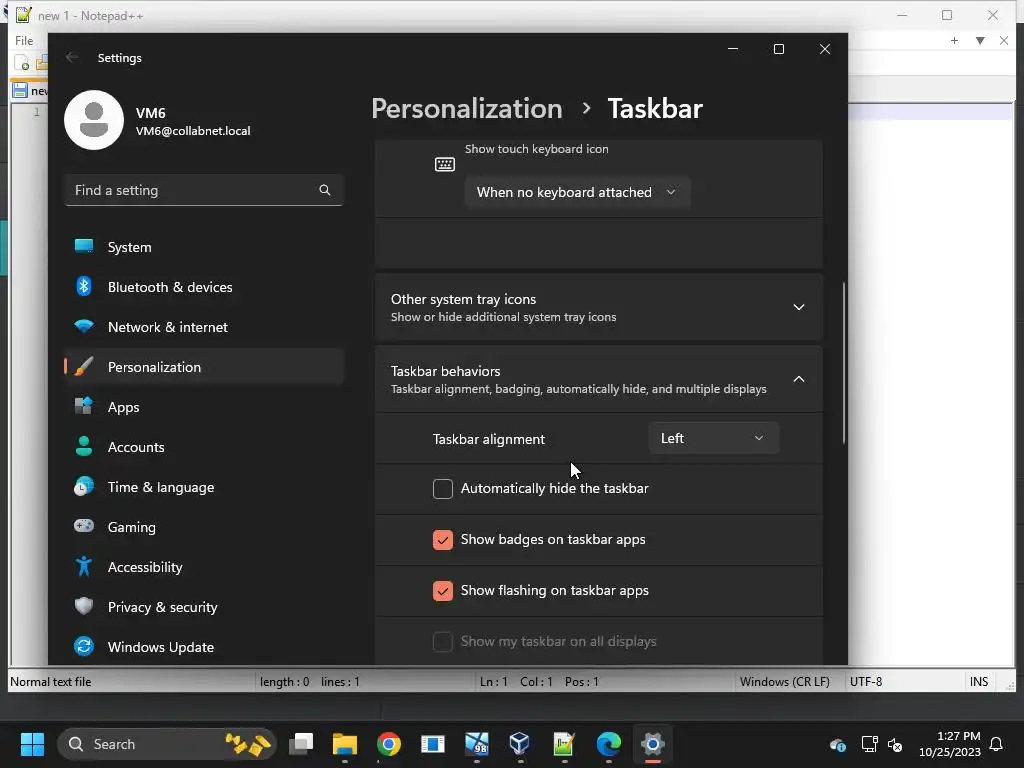This screenshot has width=1024, height=768.
Task: Click INS mode in Notepad++ status bar
Action: [x=978, y=682]
